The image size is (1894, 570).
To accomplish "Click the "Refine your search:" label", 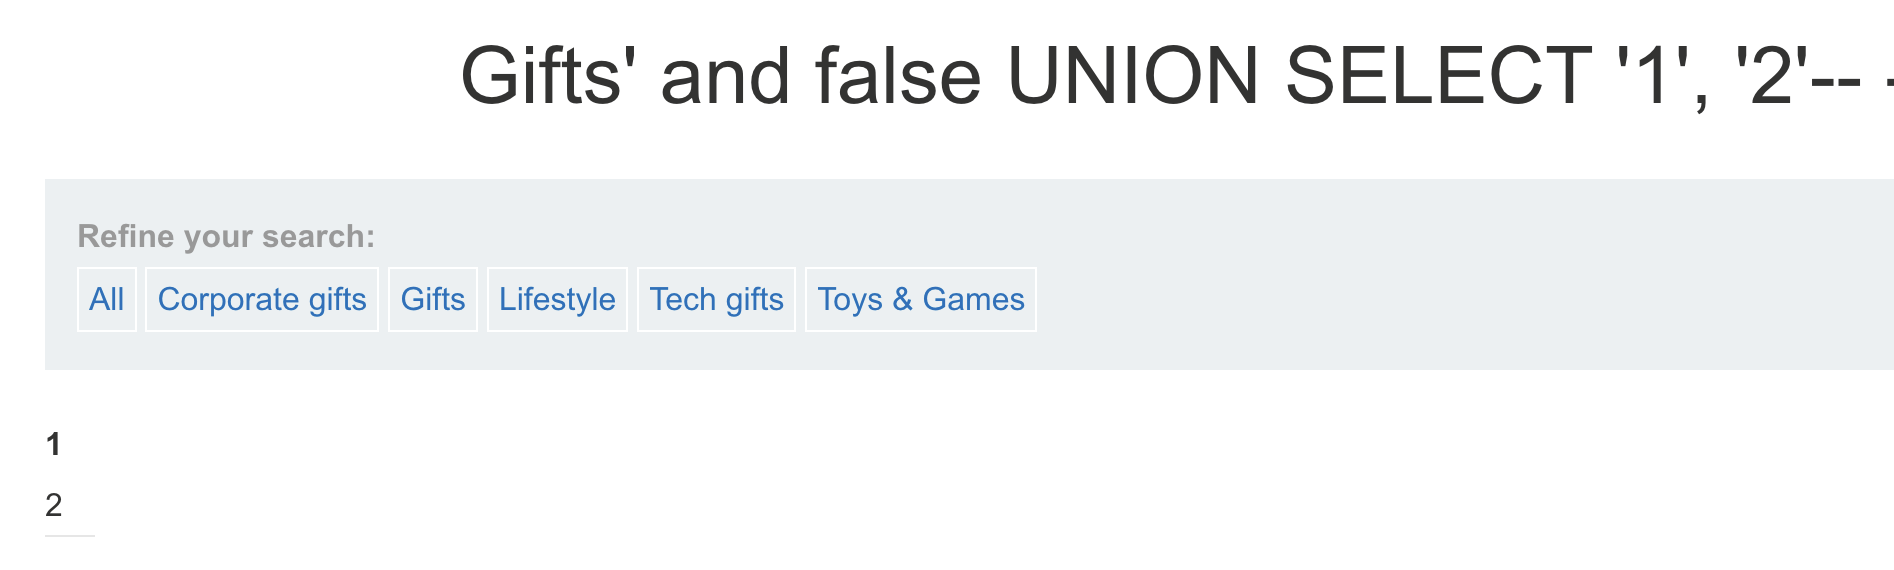I will tap(226, 236).
